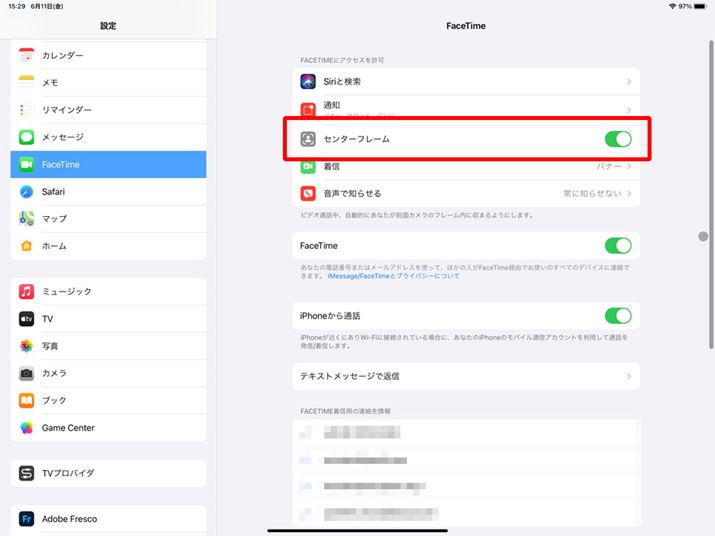Tap the センターフレーム person-frame icon
Viewport: 715px width, 536px height.
pyautogui.click(x=308, y=139)
